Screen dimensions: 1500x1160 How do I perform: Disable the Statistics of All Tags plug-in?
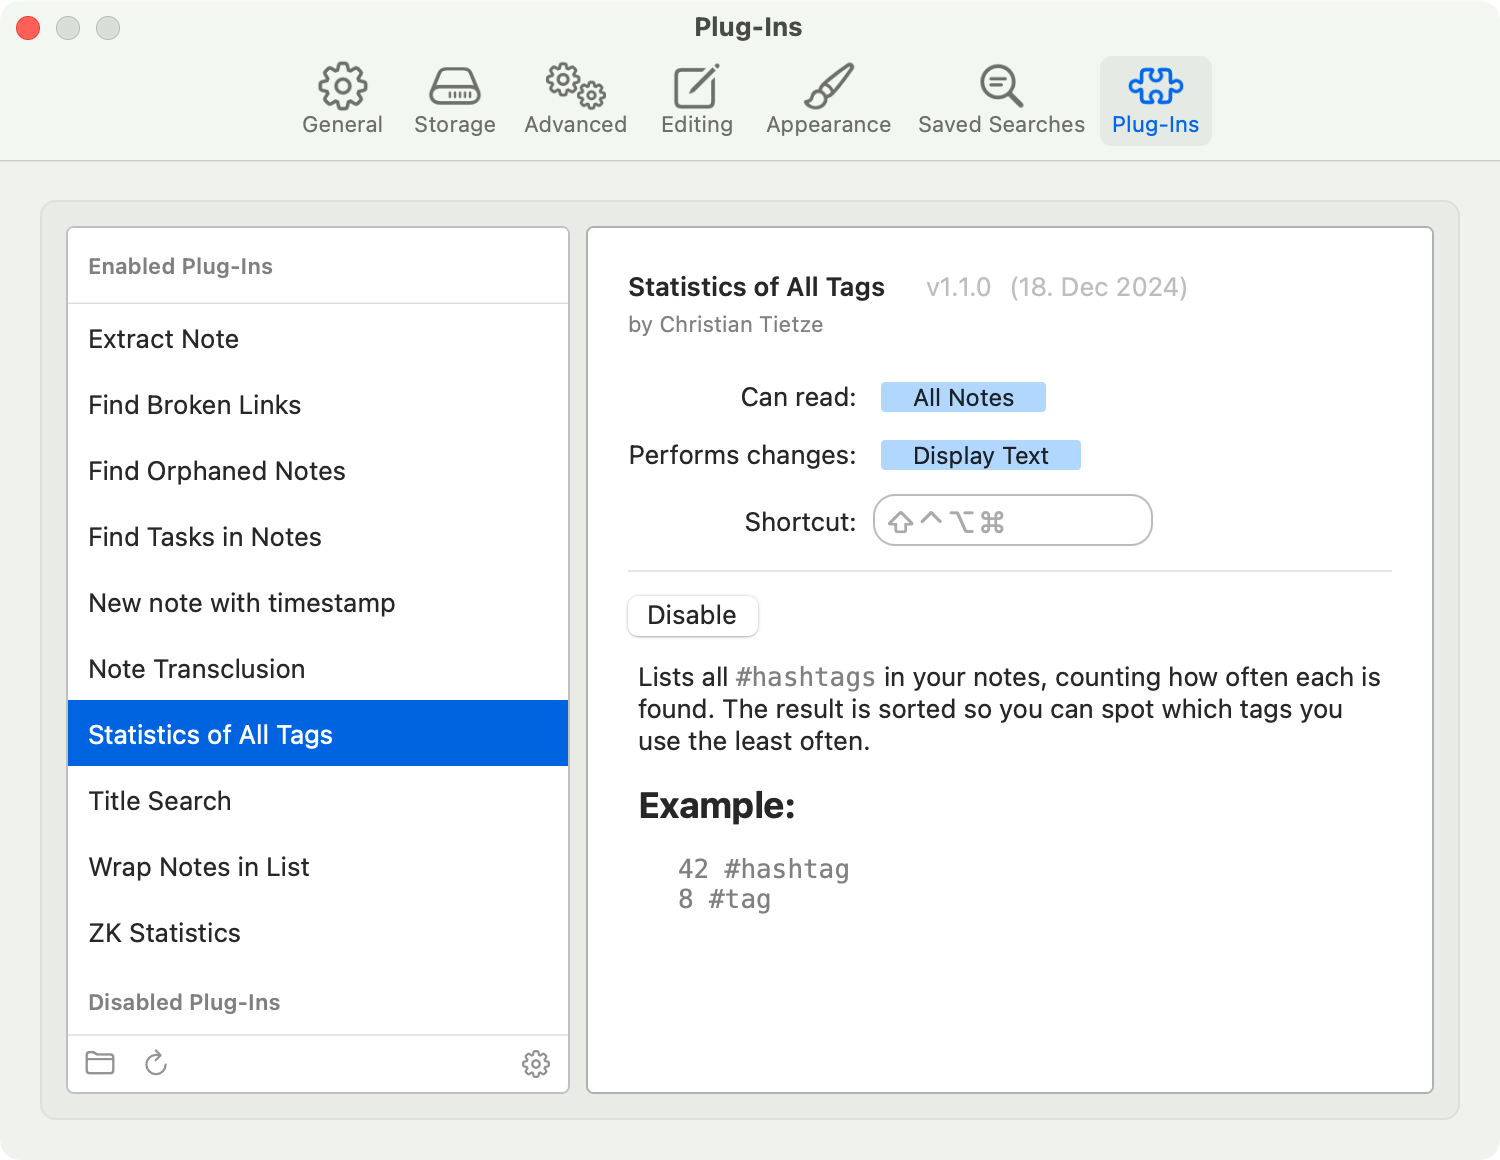click(692, 615)
